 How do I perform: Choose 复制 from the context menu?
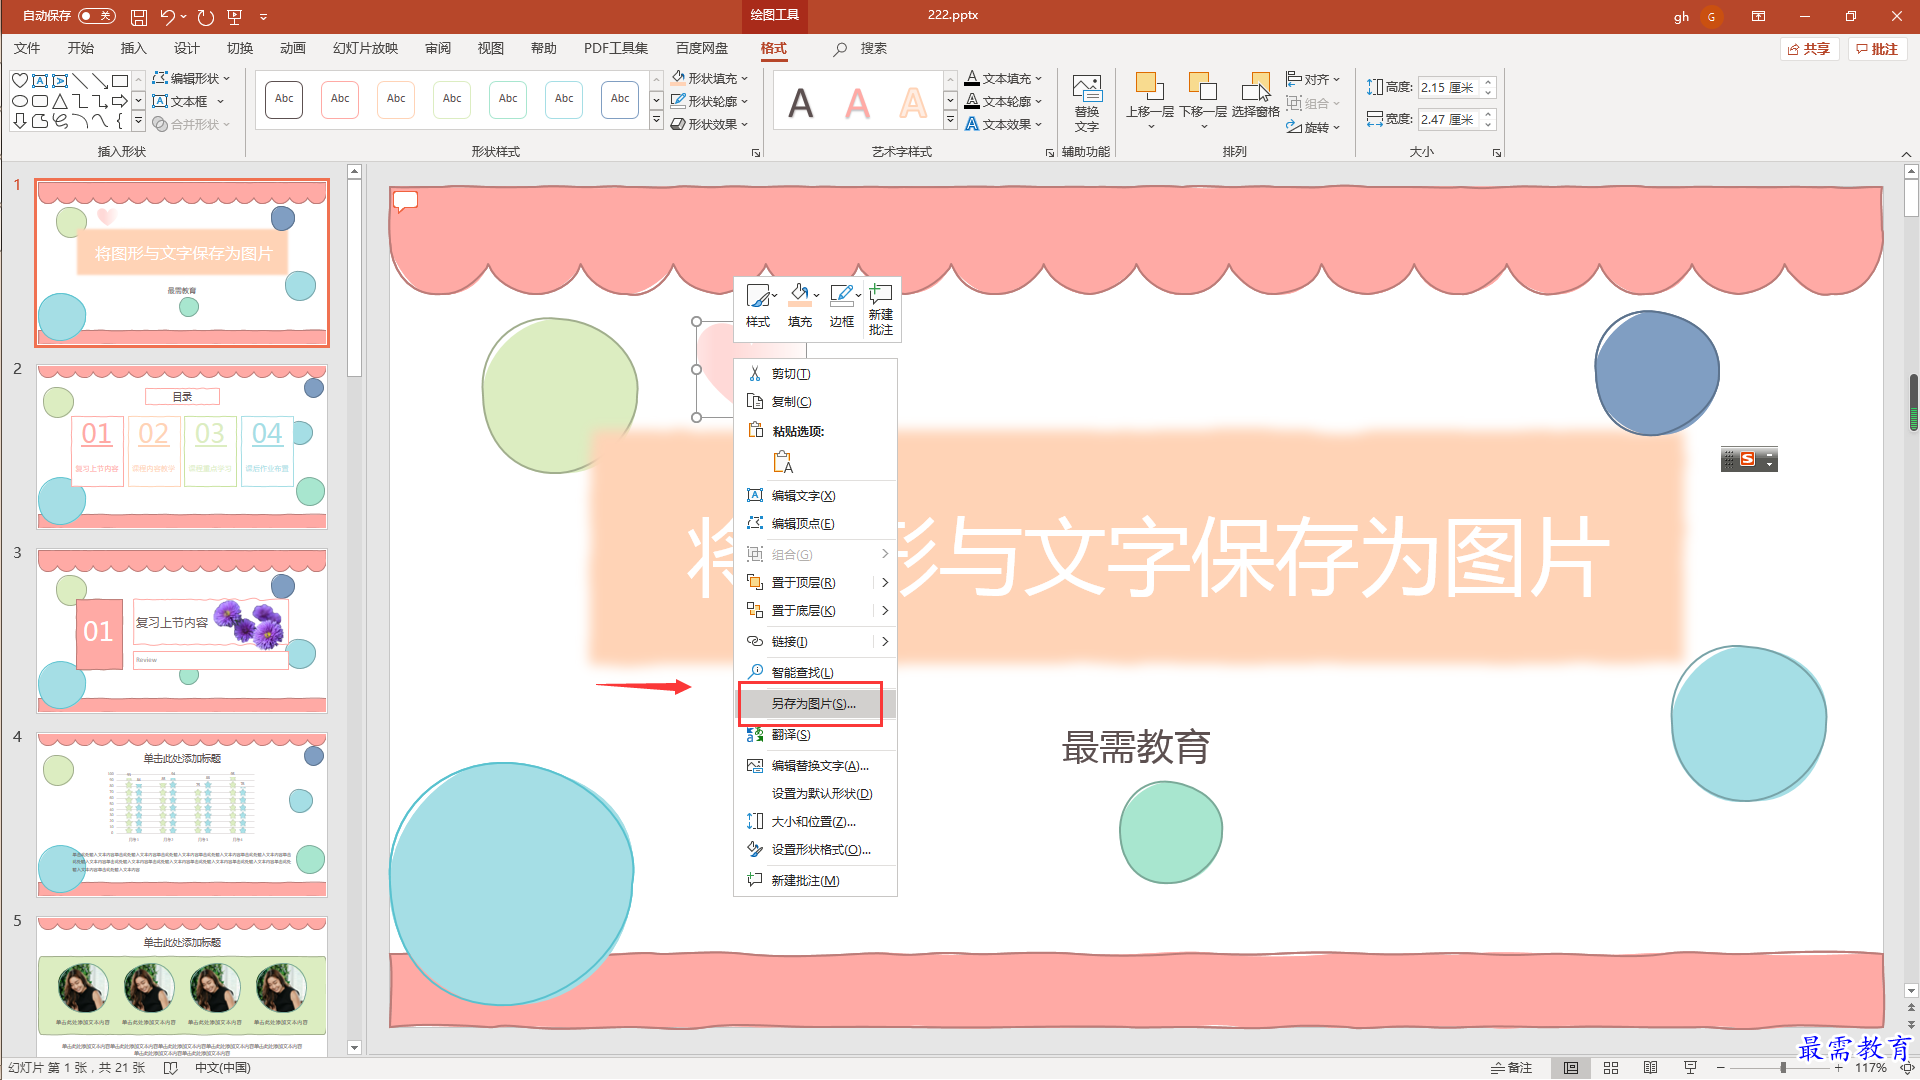815,402
